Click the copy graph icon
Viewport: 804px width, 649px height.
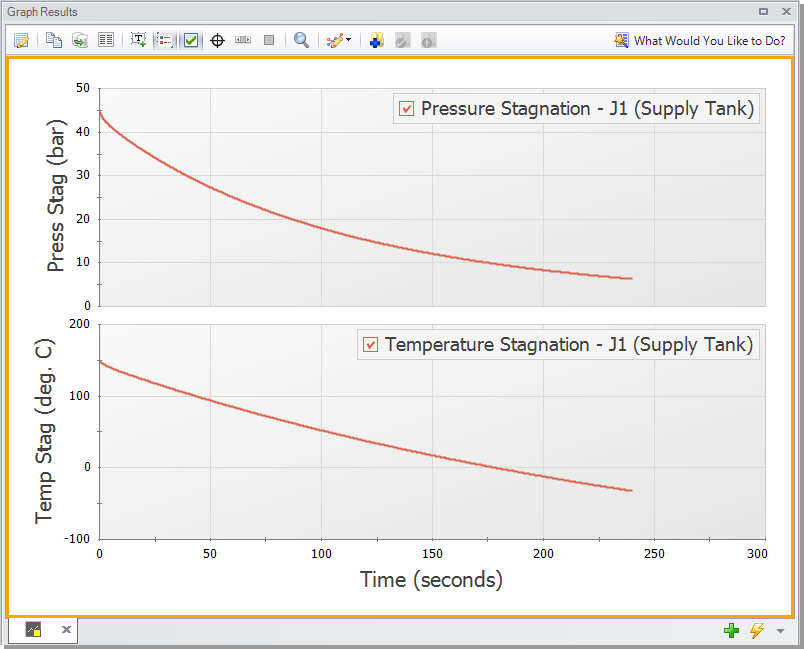(54, 41)
